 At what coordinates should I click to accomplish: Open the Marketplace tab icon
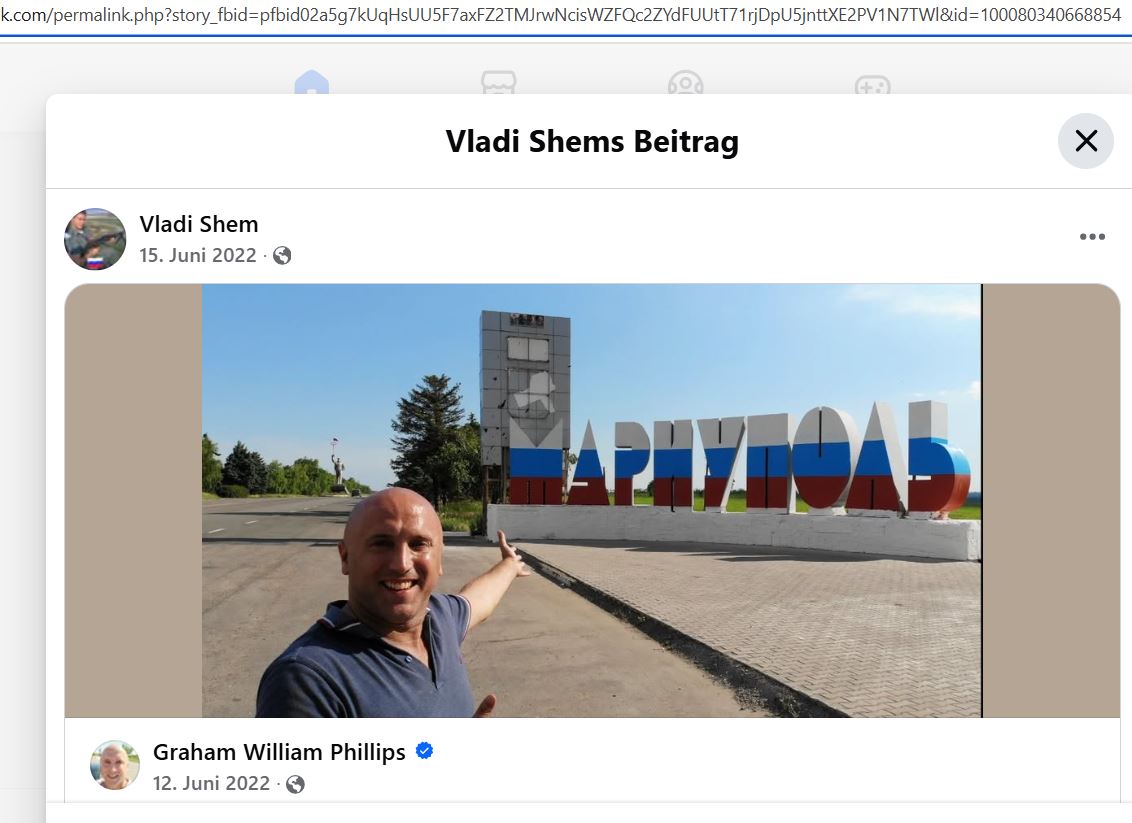point(499,82)
